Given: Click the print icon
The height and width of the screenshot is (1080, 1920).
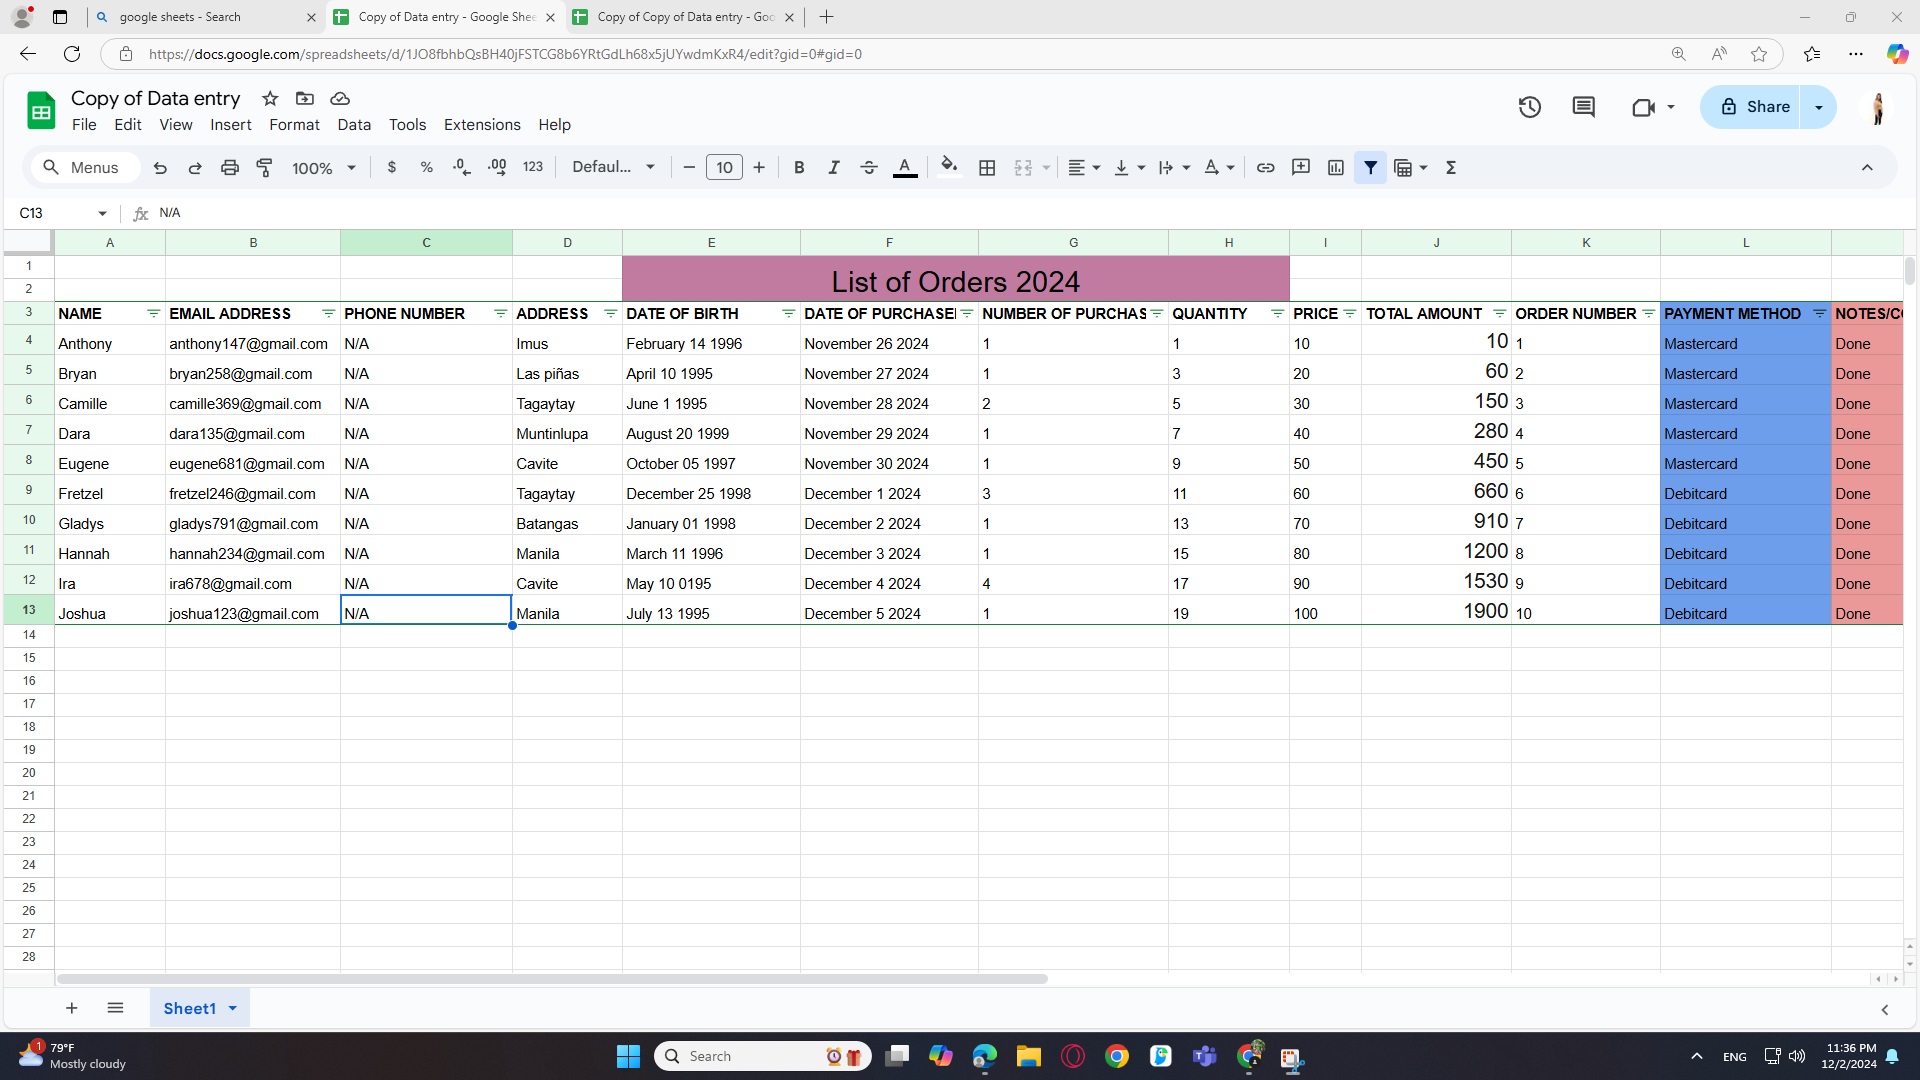Looking at the screenshot, I should click(230, 168).
